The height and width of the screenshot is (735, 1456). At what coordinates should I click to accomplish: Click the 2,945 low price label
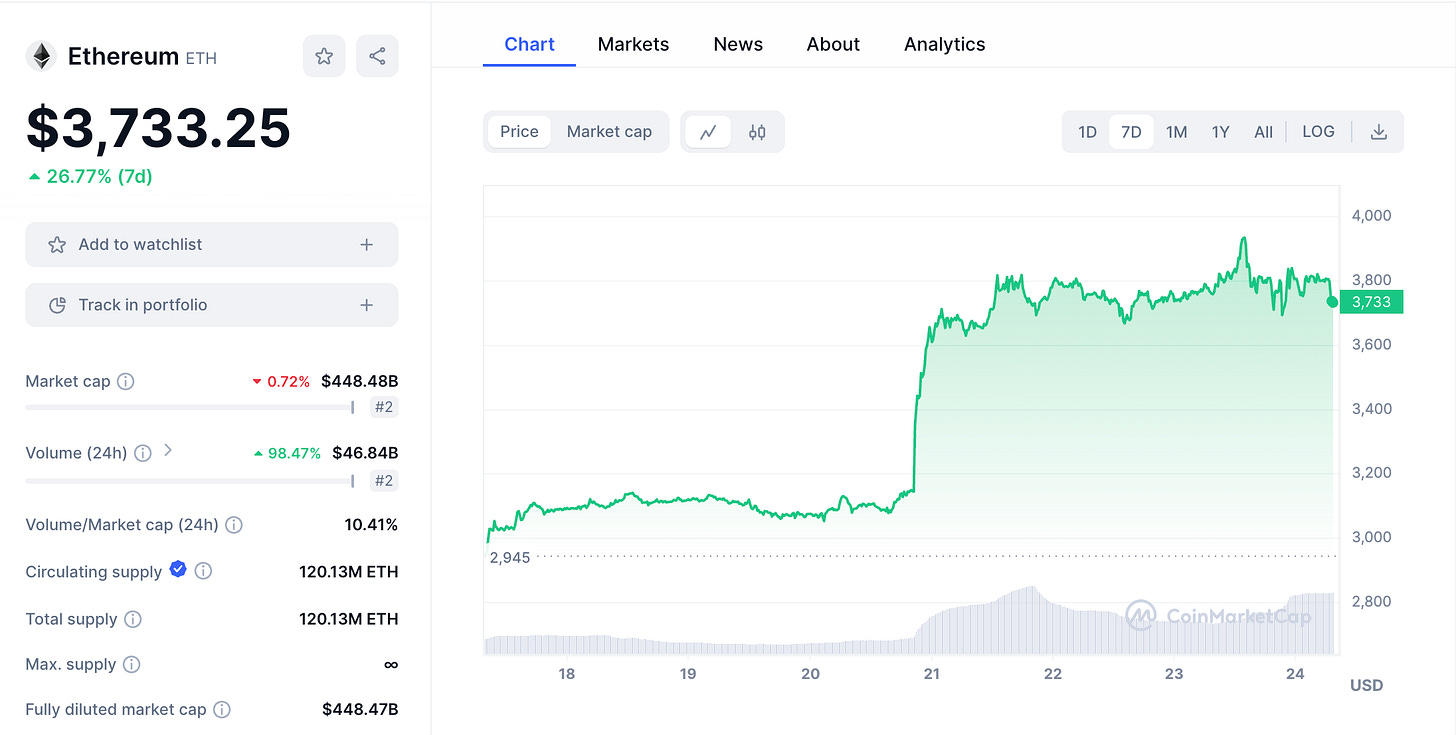[510, 557]
